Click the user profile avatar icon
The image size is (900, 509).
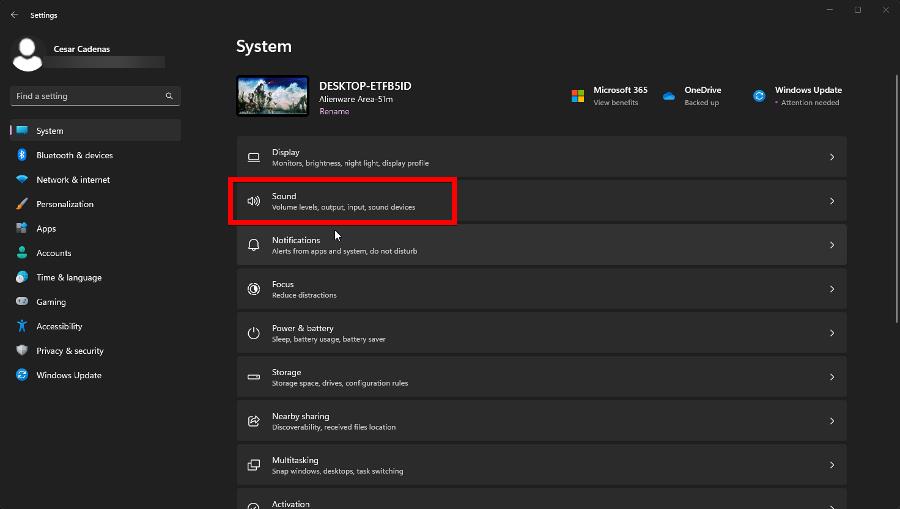[x=27, y=55]
